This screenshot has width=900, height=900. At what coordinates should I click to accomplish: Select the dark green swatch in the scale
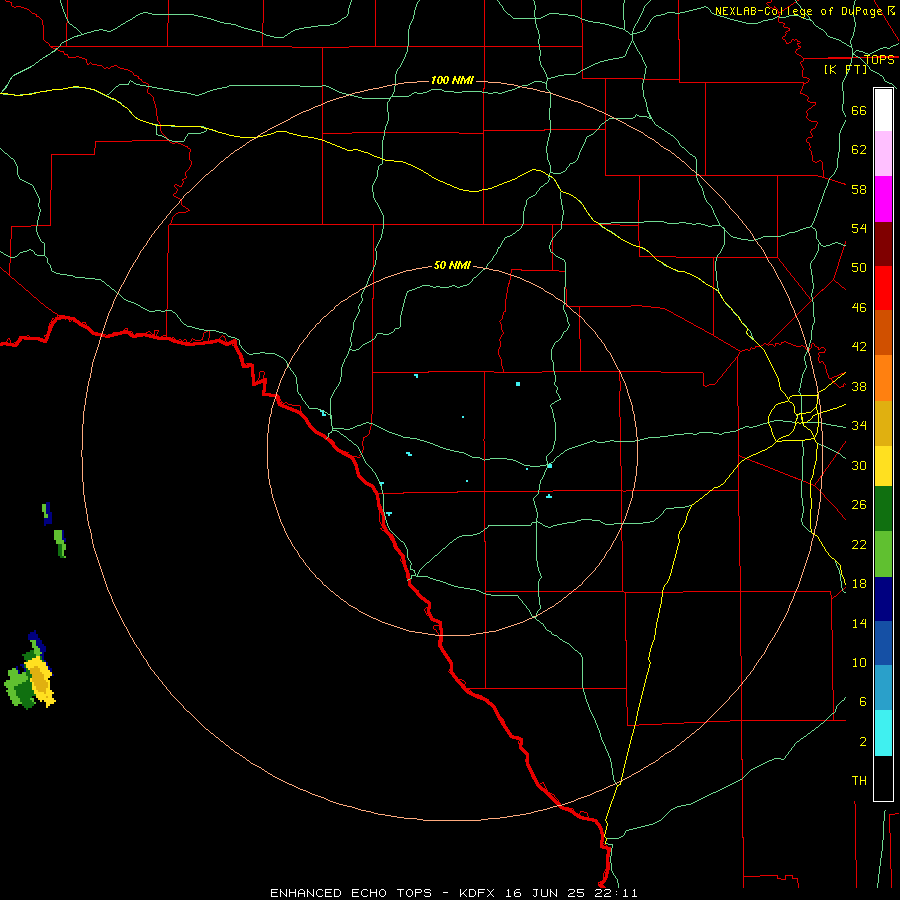tap(883, 509)
